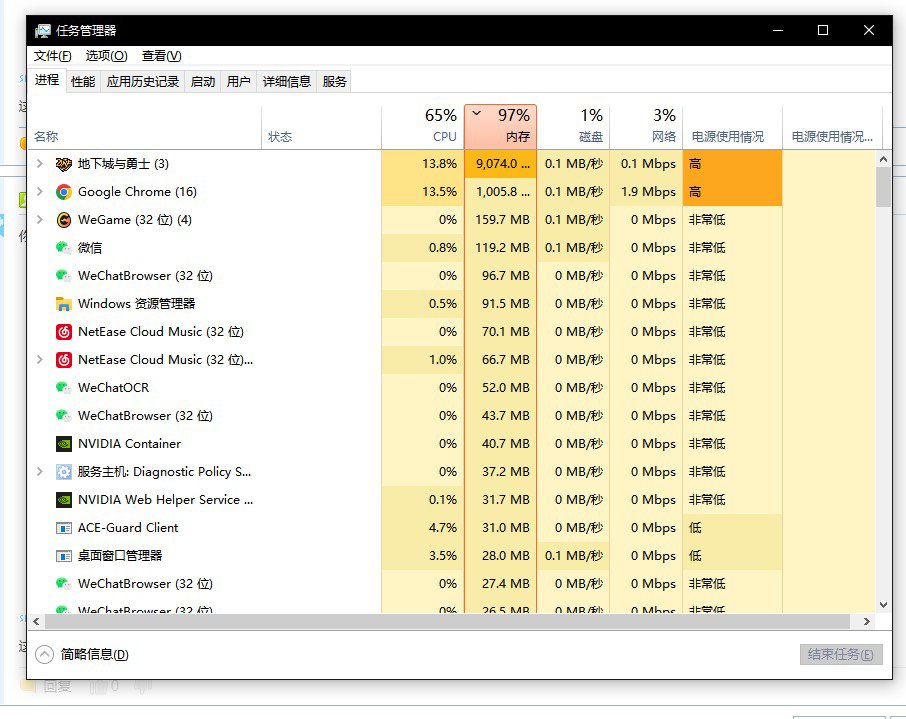Expand 服务主机: Diagnostic Policy row
This screenshot has width=906, height=719.
(39, 472)
